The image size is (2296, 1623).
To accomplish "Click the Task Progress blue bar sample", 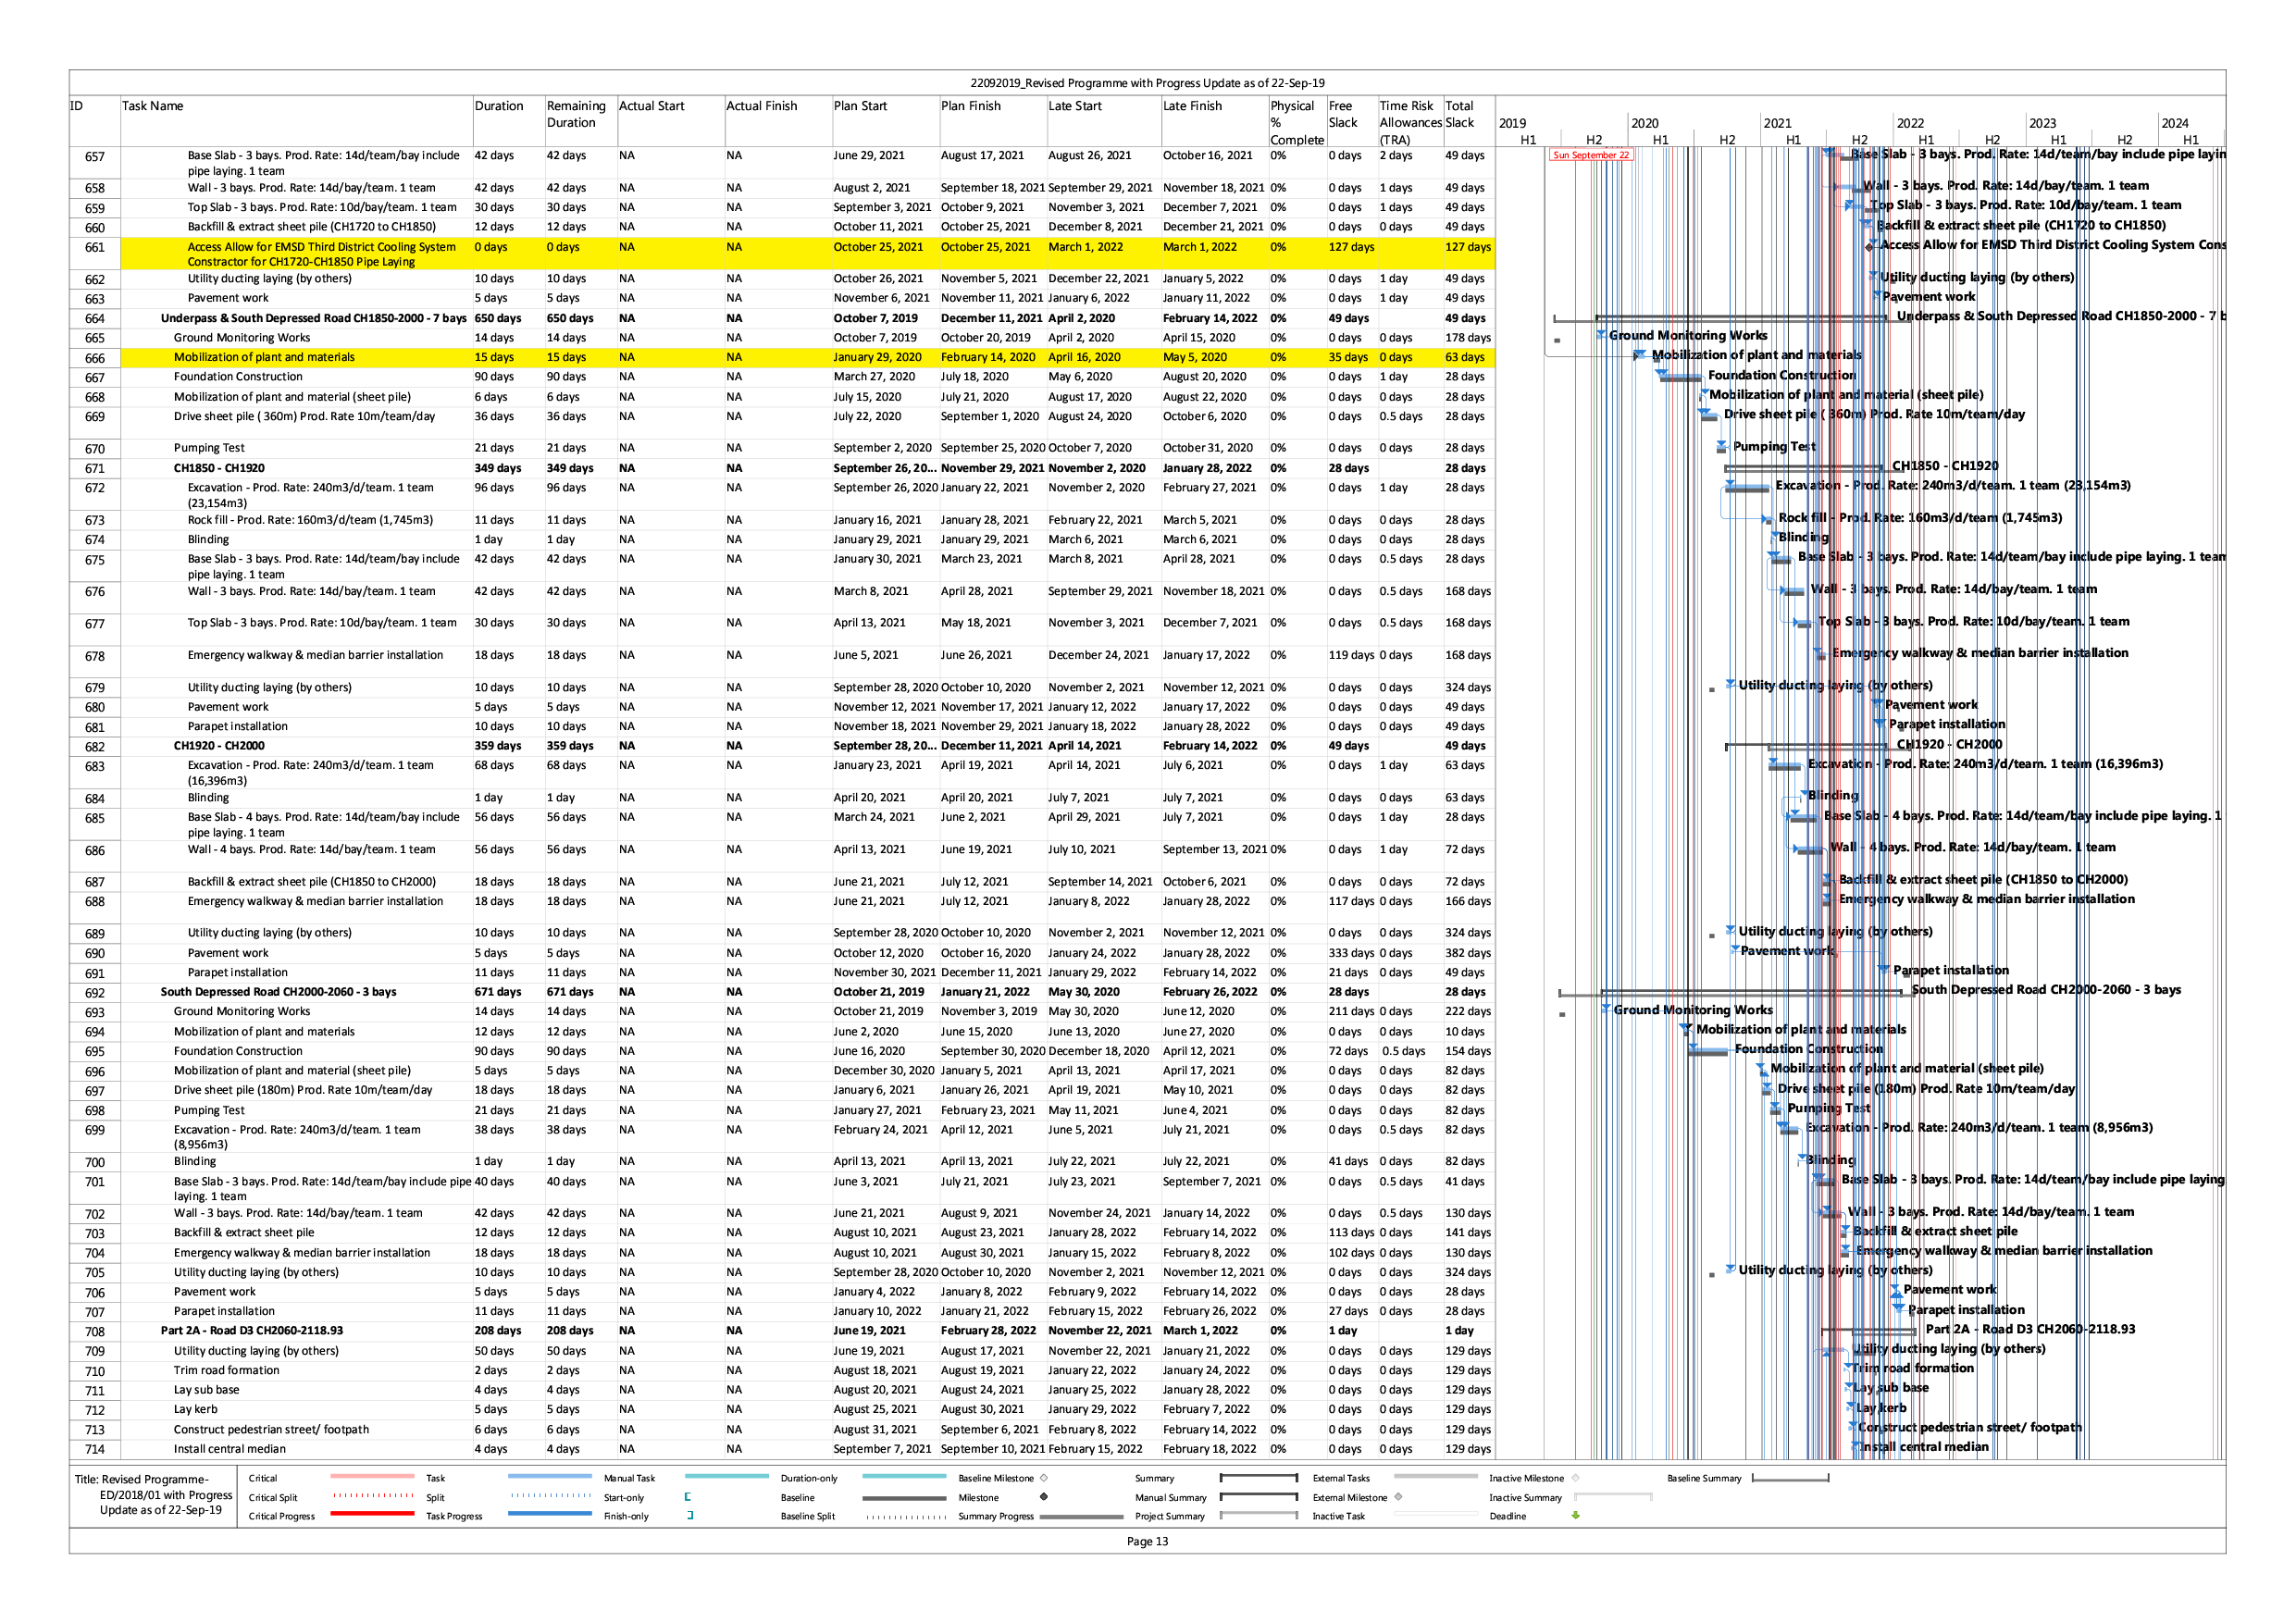I will click(x=549, y=1514).
